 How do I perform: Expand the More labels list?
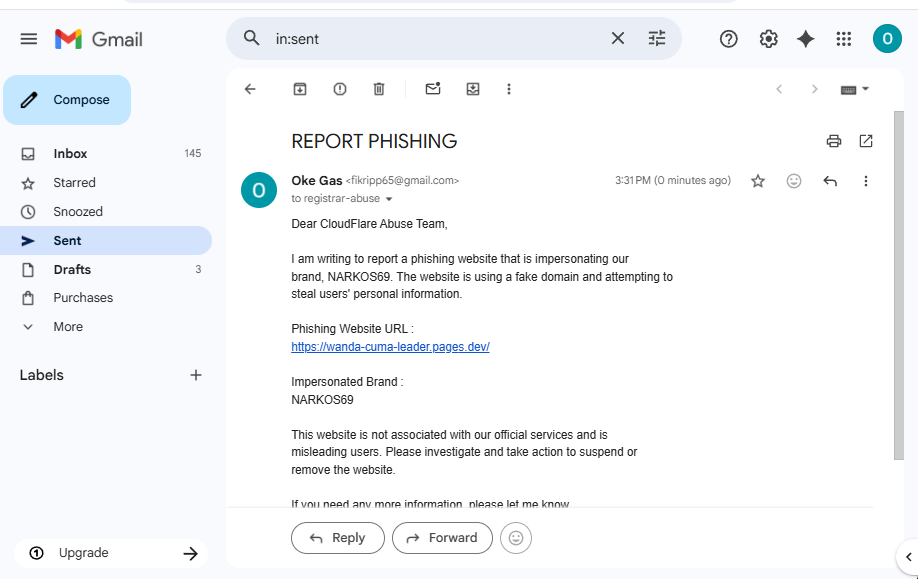point(68,327)
